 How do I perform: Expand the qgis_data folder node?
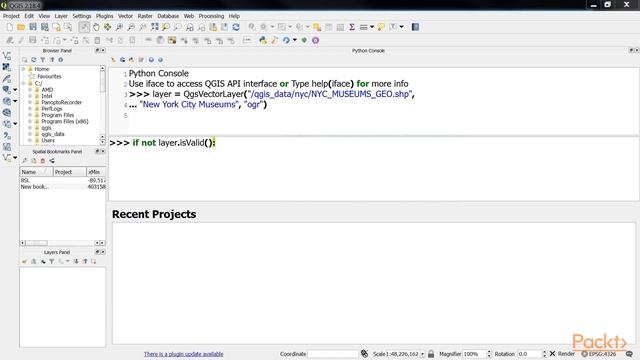[x=30, y=134]
